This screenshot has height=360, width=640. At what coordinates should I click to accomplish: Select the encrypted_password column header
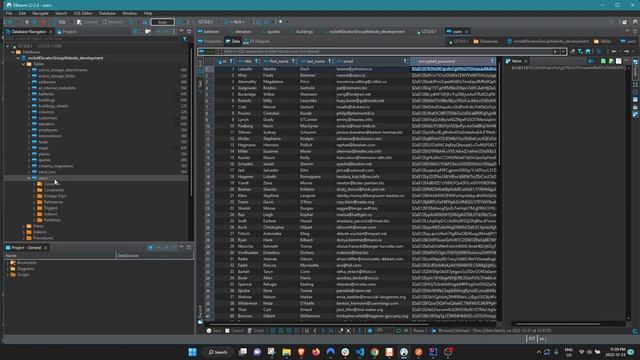453,61
